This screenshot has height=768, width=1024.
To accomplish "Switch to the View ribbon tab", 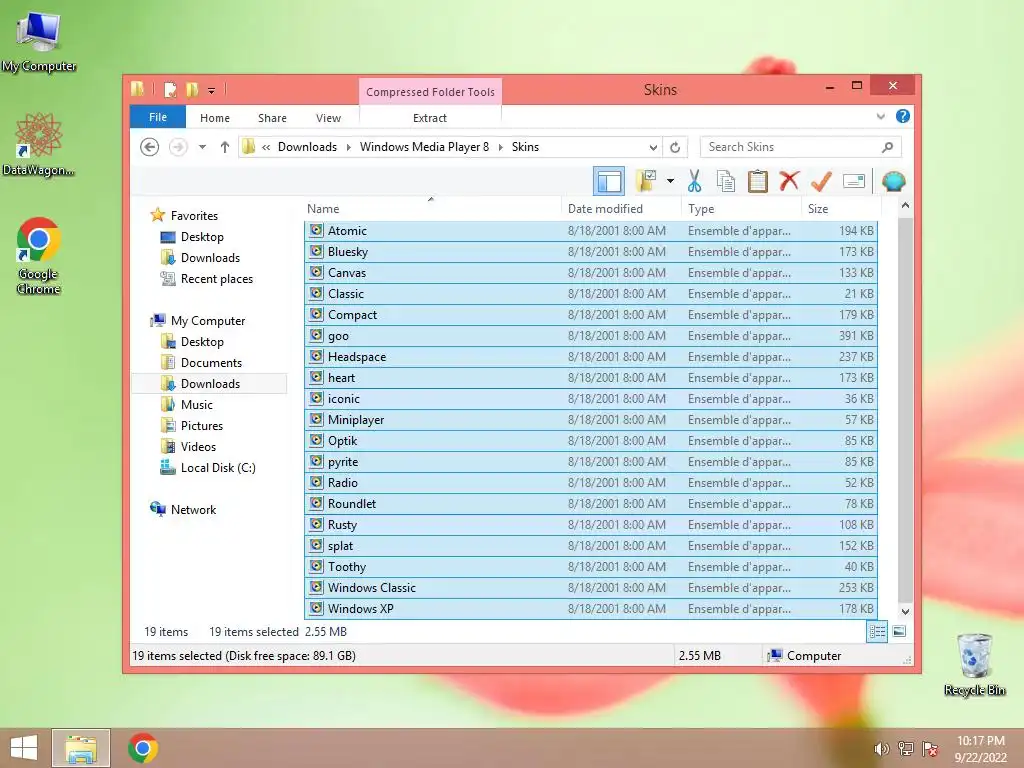I will (328, 118).
